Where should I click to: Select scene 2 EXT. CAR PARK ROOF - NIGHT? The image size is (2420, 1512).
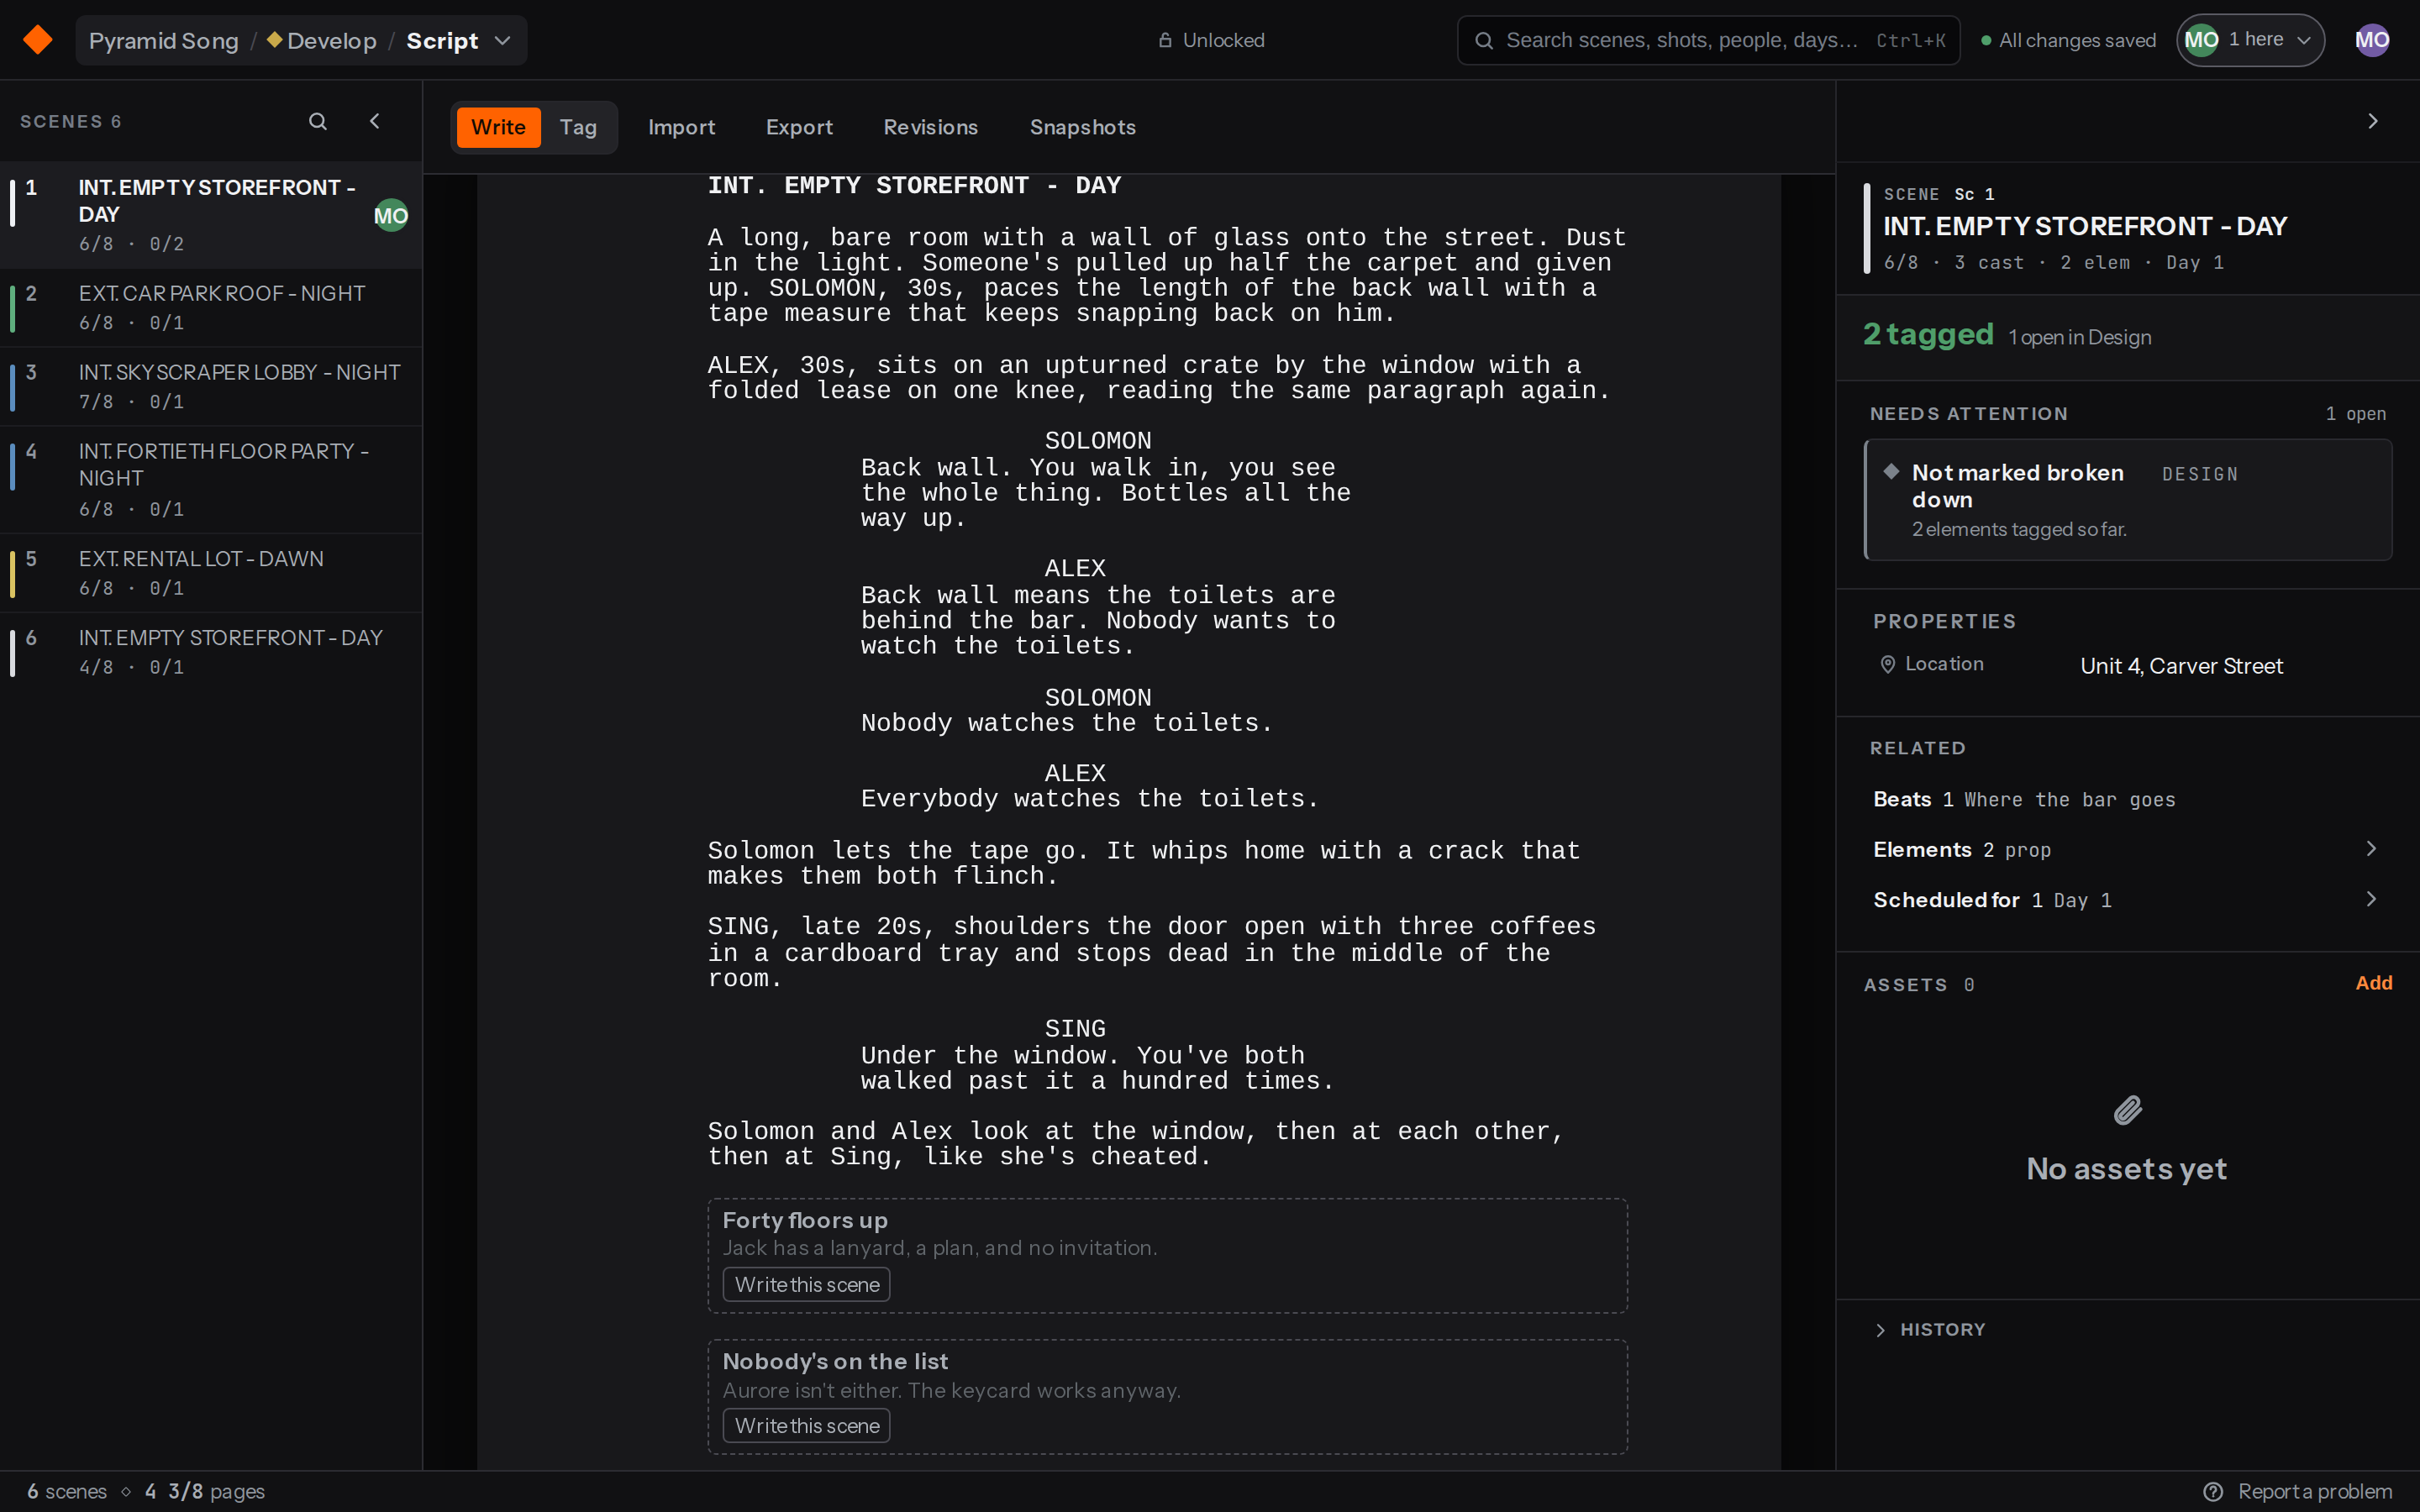pyautogui.click(x=211, y=307)
